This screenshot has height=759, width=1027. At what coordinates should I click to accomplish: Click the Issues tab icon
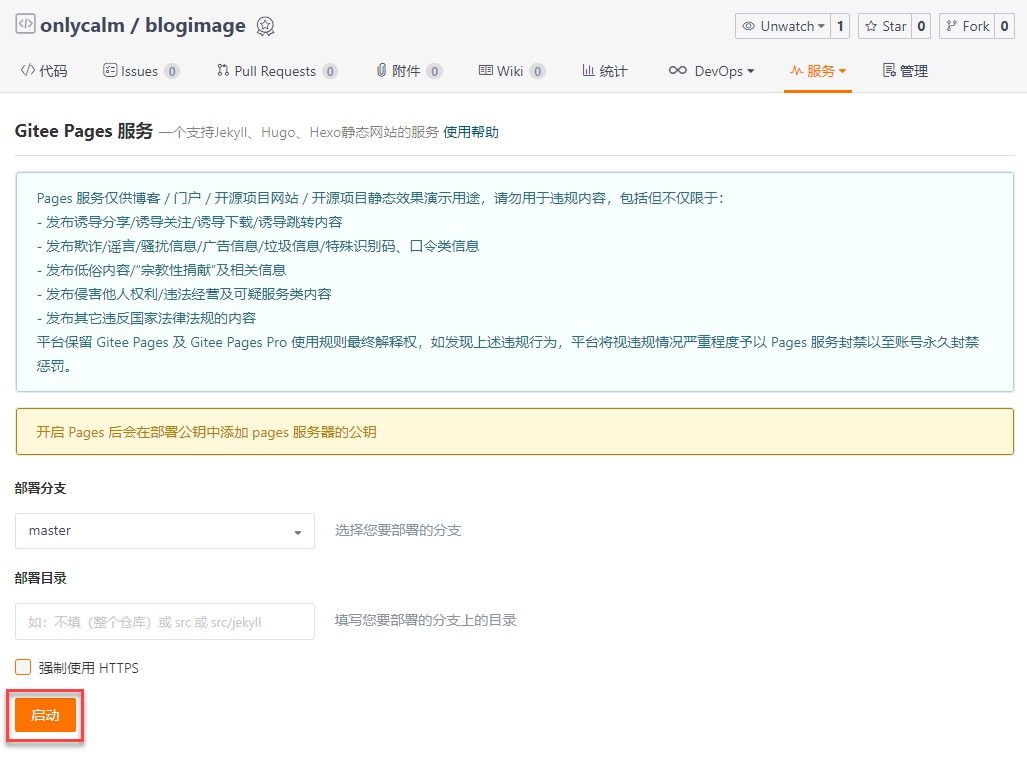point(110,70)
